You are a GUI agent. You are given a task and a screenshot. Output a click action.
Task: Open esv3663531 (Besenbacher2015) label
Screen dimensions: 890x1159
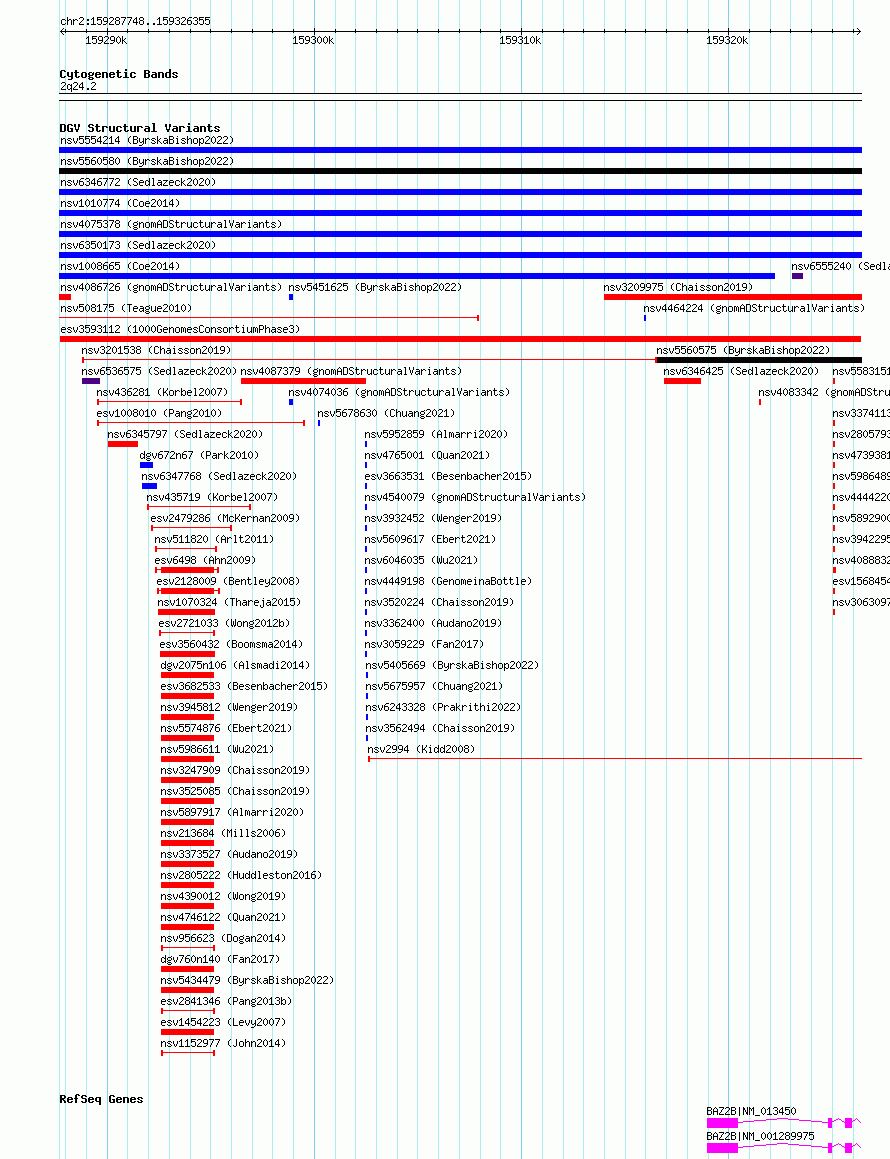click(449, 476)
